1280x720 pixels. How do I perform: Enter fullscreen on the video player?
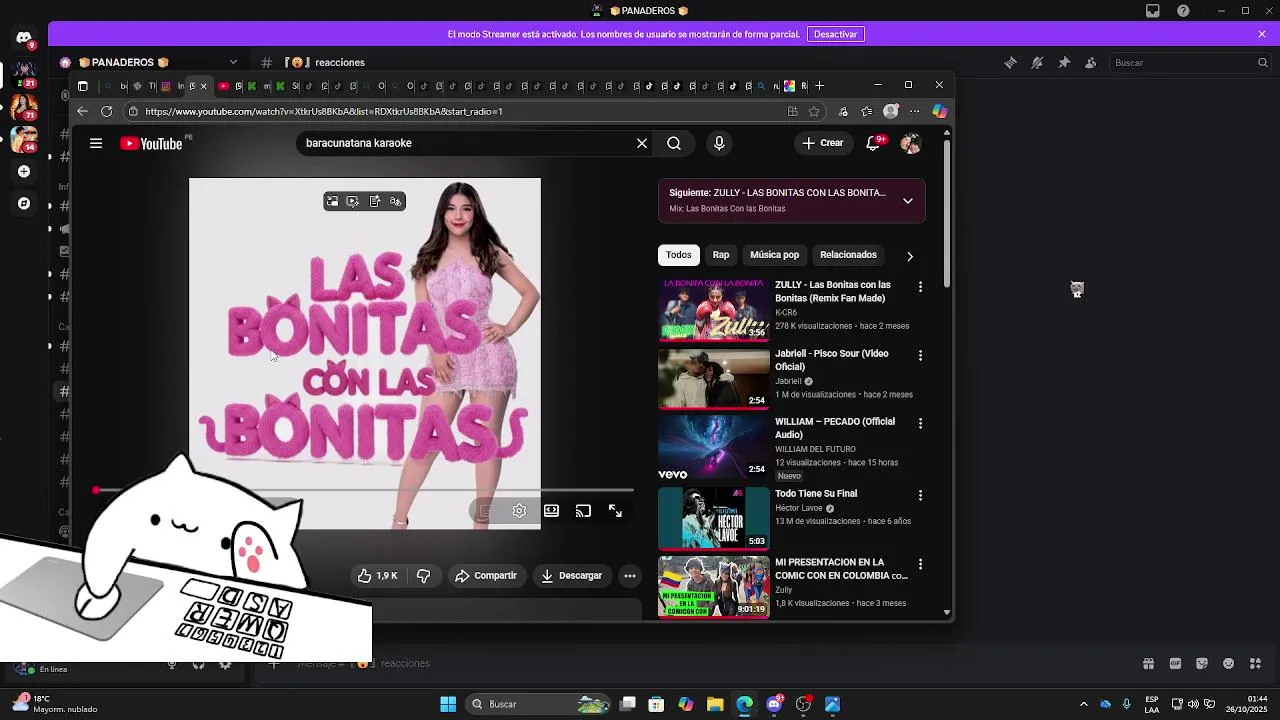point(615,511)
